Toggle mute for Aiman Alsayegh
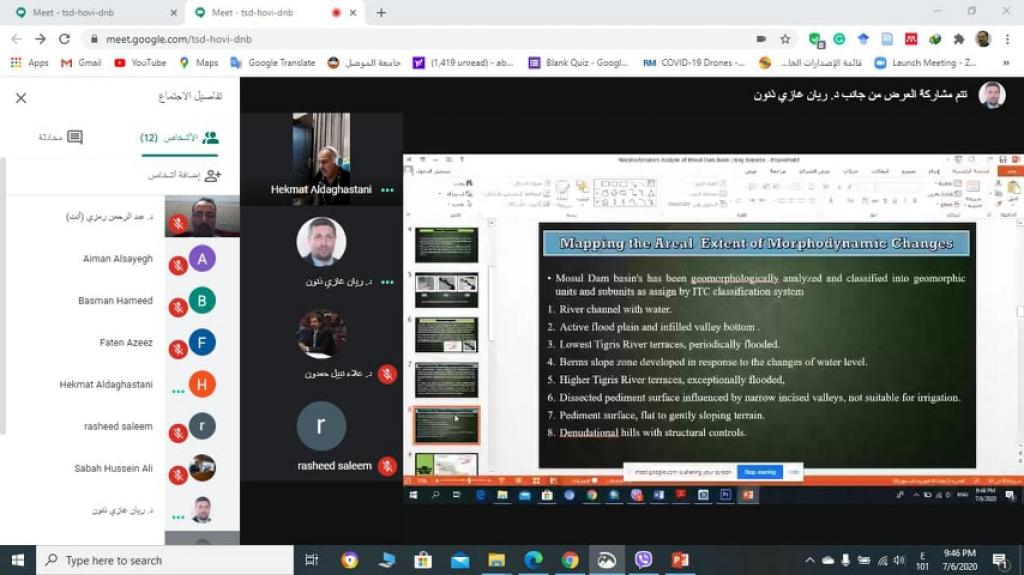 pyautogui.click(x=178, y=265)
